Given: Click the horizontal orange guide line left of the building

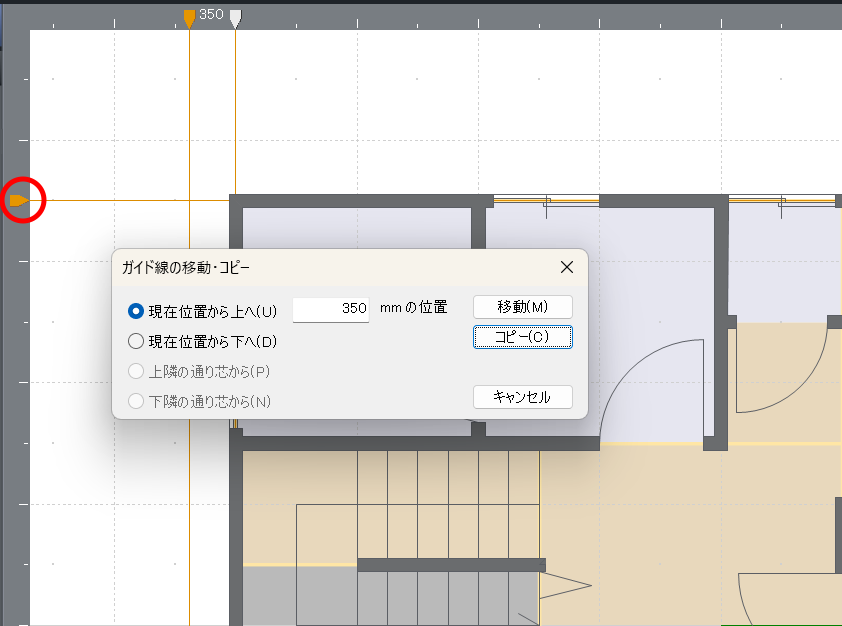Looking at the screenshot, I should 130,201.
